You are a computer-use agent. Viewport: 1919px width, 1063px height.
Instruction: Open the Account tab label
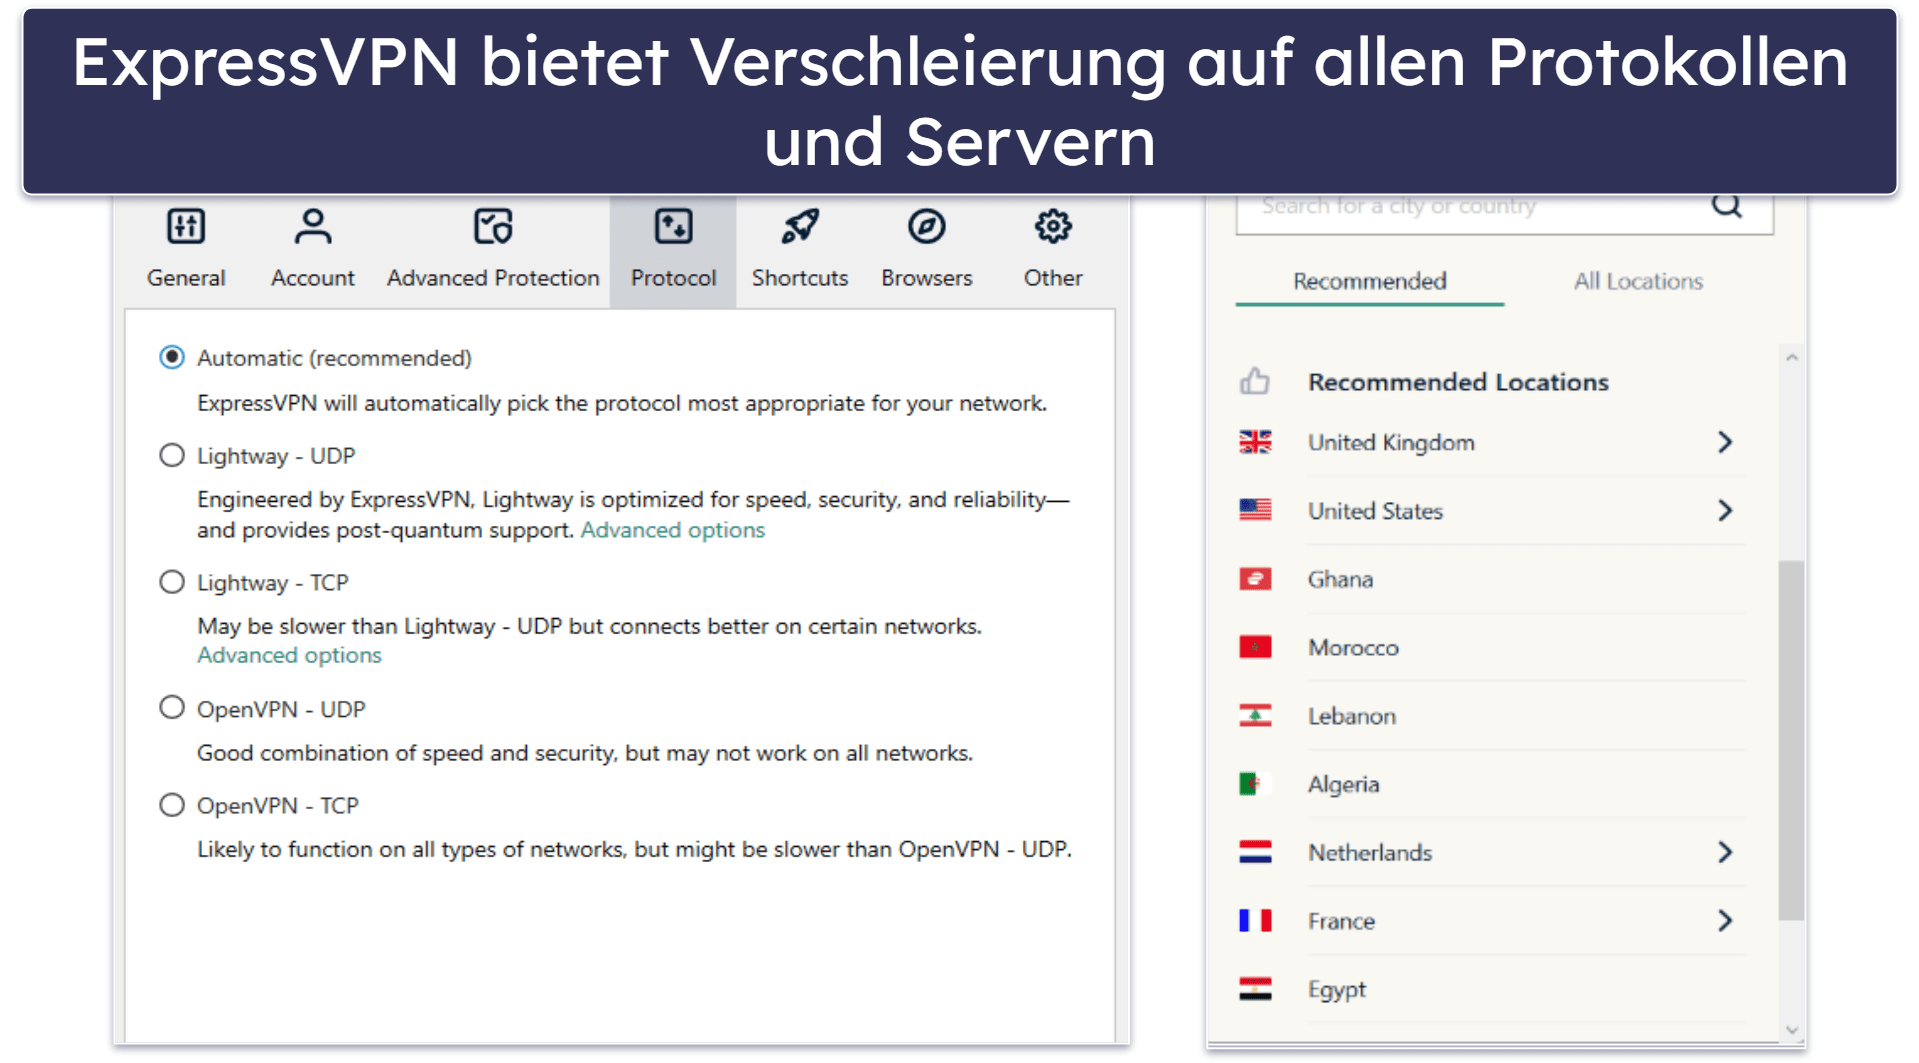[x=313, y=278]
